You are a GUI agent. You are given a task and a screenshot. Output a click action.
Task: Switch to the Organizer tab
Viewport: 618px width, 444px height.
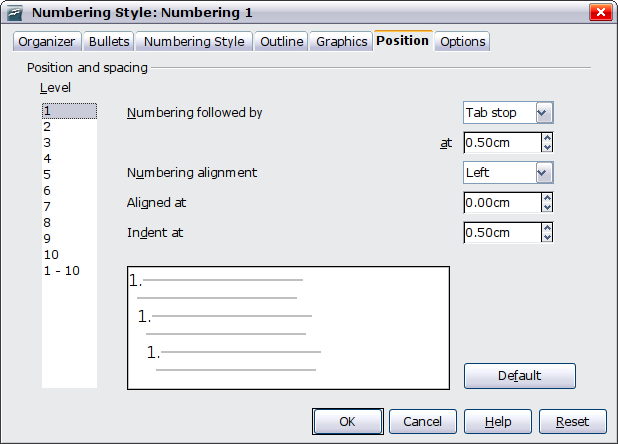[x=46, y=42]
